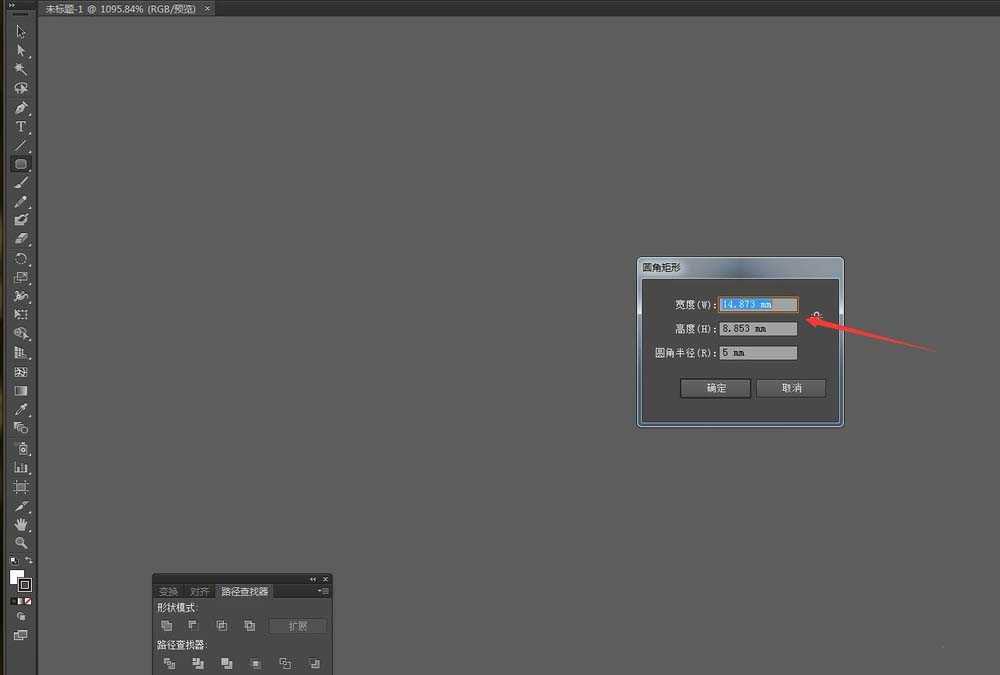Screen dimensions: 1000x675
Task: Select the Direct Selection tool
Action: [x=20, y=50]
